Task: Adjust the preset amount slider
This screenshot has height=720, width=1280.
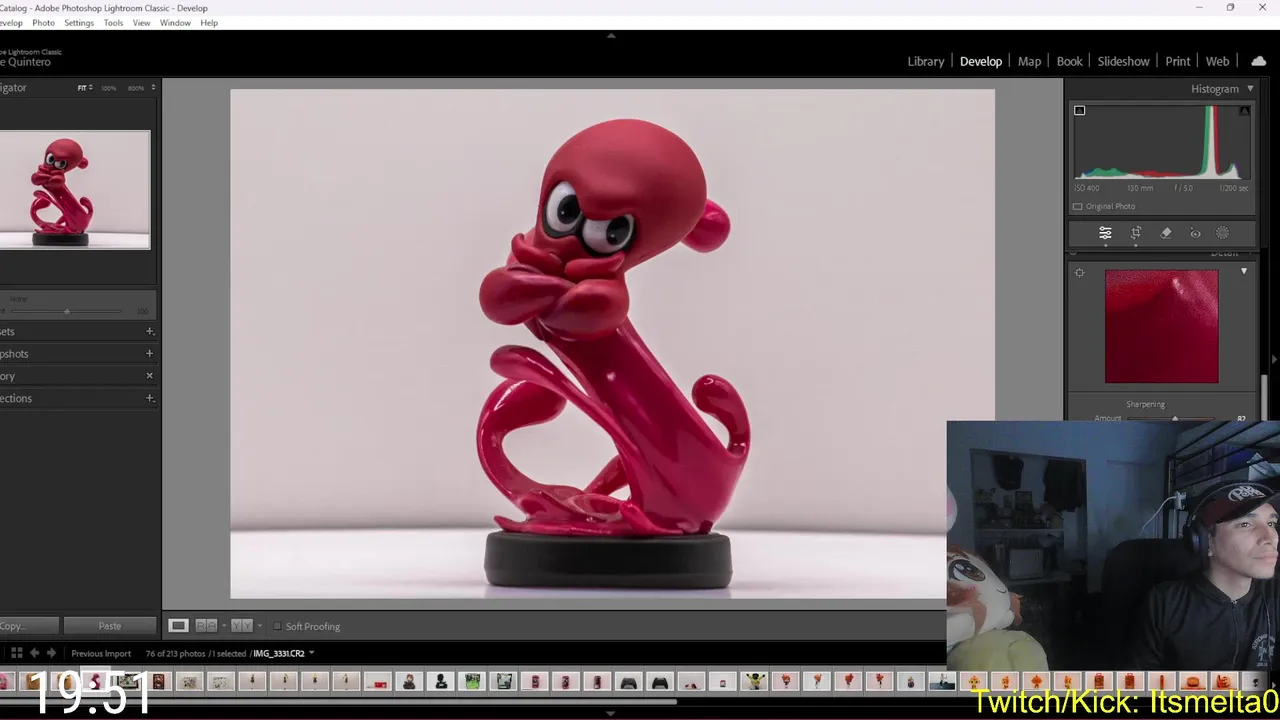Action: (67, 311)
